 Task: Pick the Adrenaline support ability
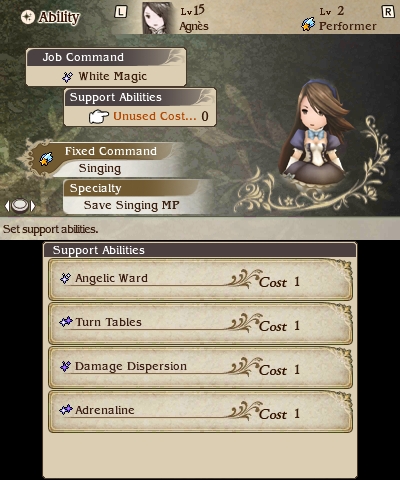[x=200, y=412]
